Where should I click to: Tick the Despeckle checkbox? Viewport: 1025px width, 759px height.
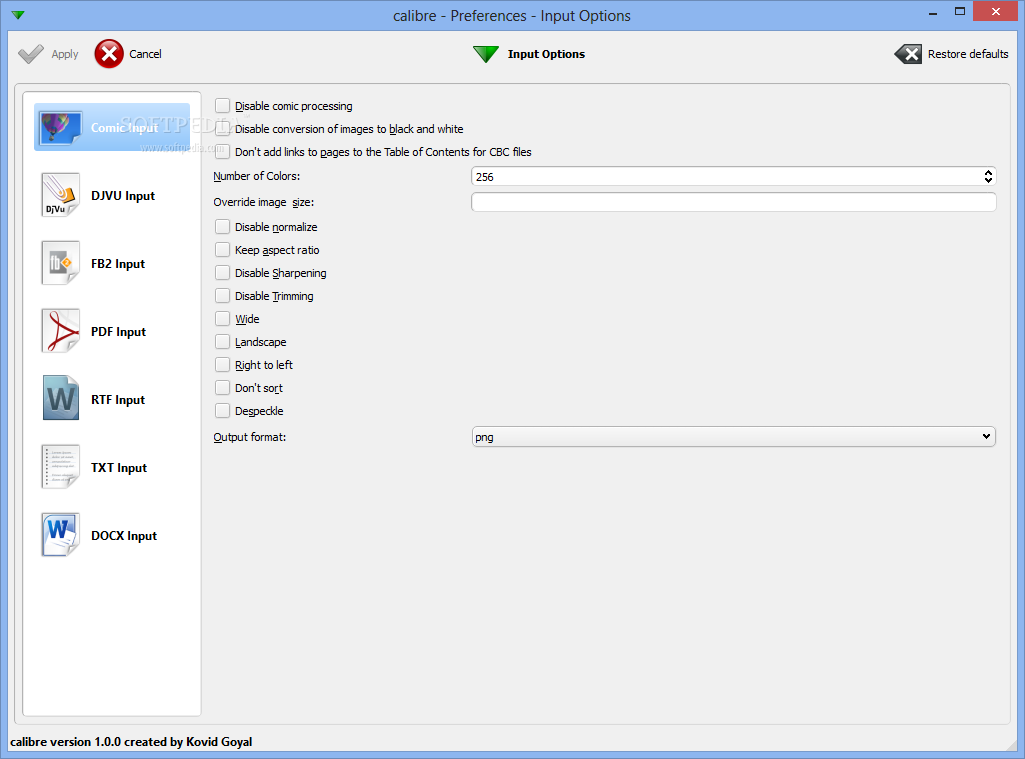click(x=223, y=411)
